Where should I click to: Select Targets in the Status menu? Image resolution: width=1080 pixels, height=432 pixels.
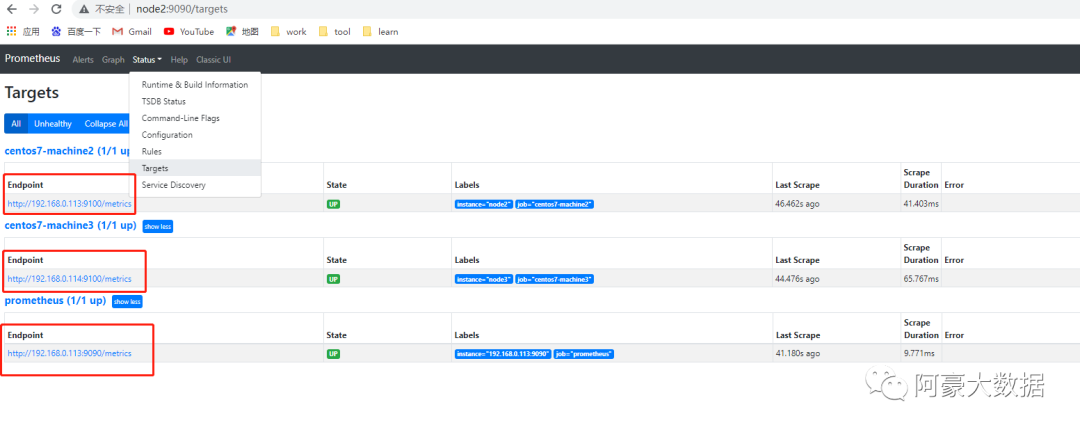click(195, 168)
